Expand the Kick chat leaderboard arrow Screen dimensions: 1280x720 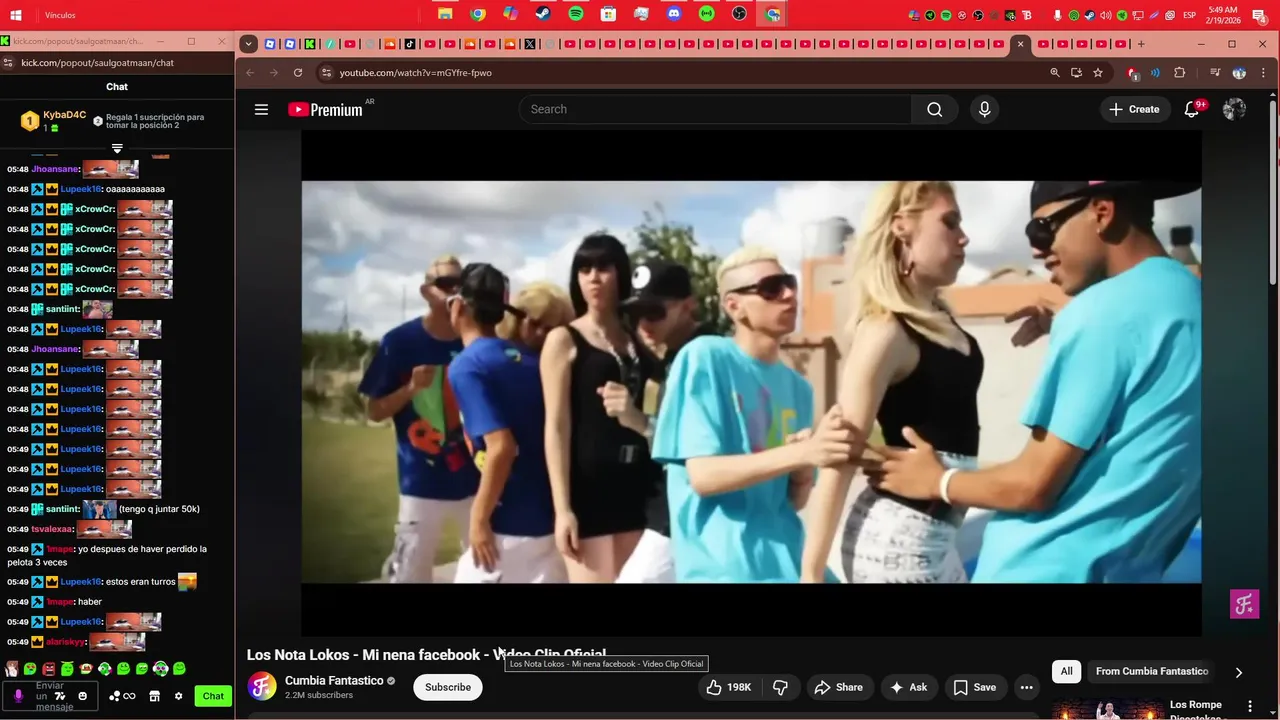[x=117, y=149]
